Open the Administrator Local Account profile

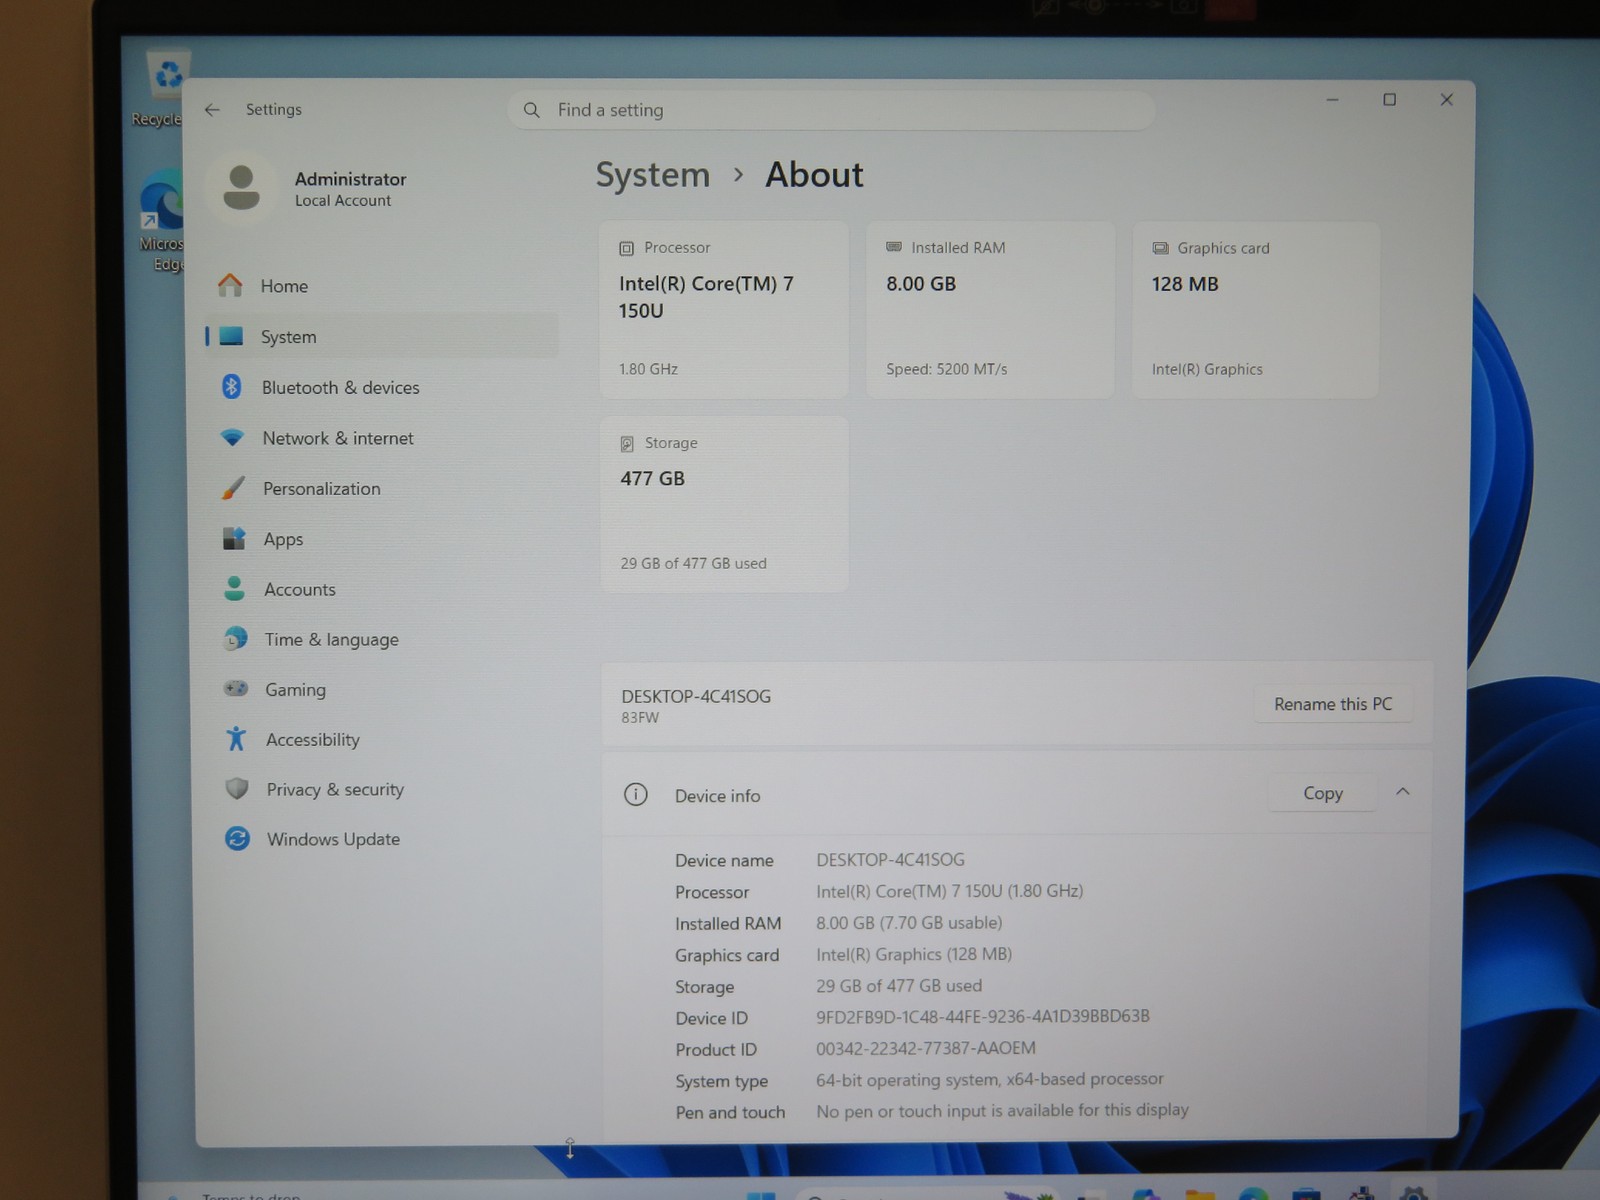pos(310,188)
